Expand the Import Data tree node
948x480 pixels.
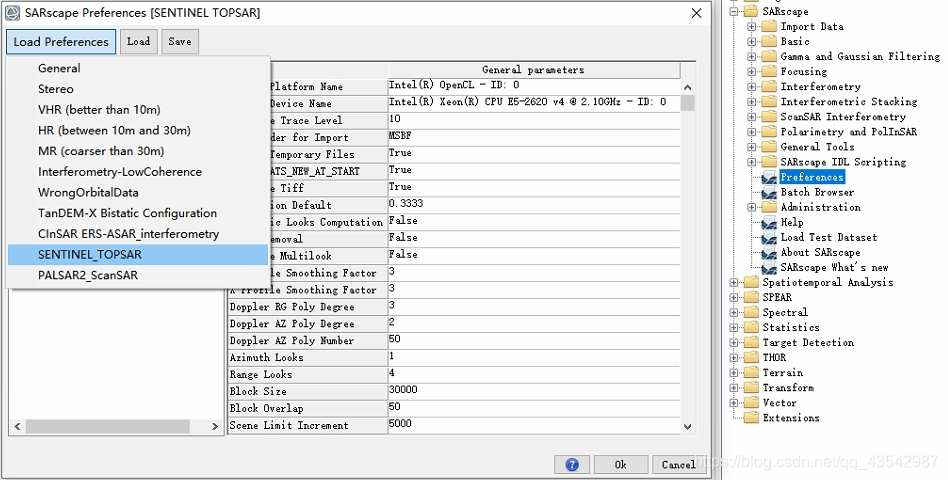752,27
